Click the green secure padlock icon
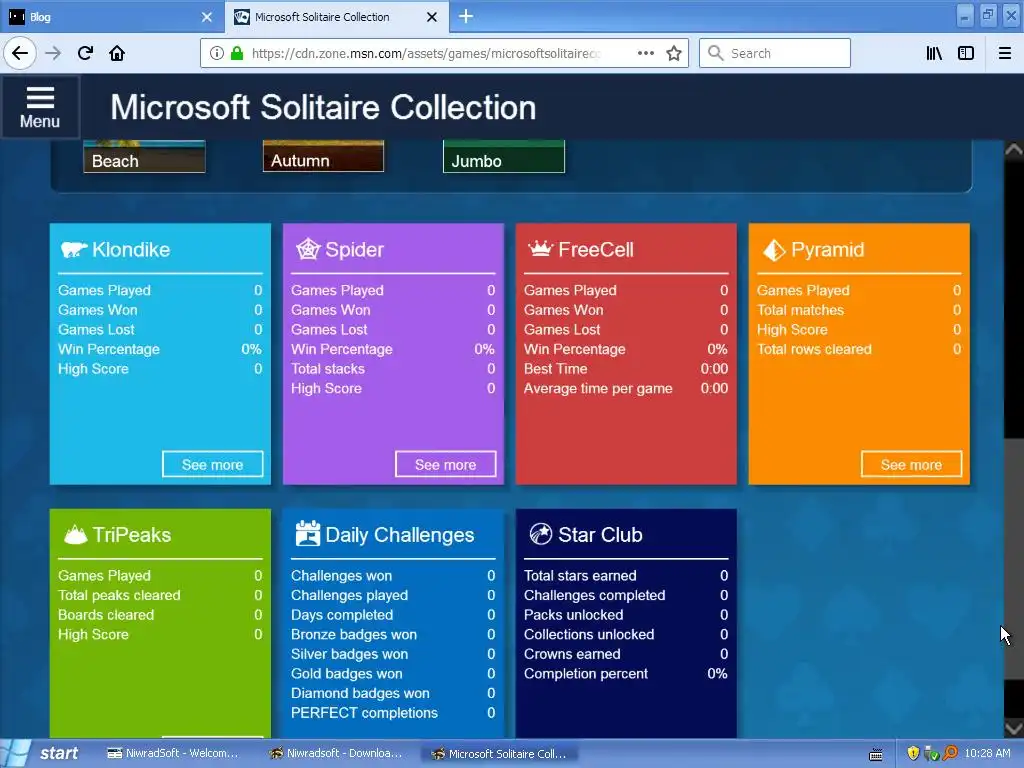 coord(237,53)
